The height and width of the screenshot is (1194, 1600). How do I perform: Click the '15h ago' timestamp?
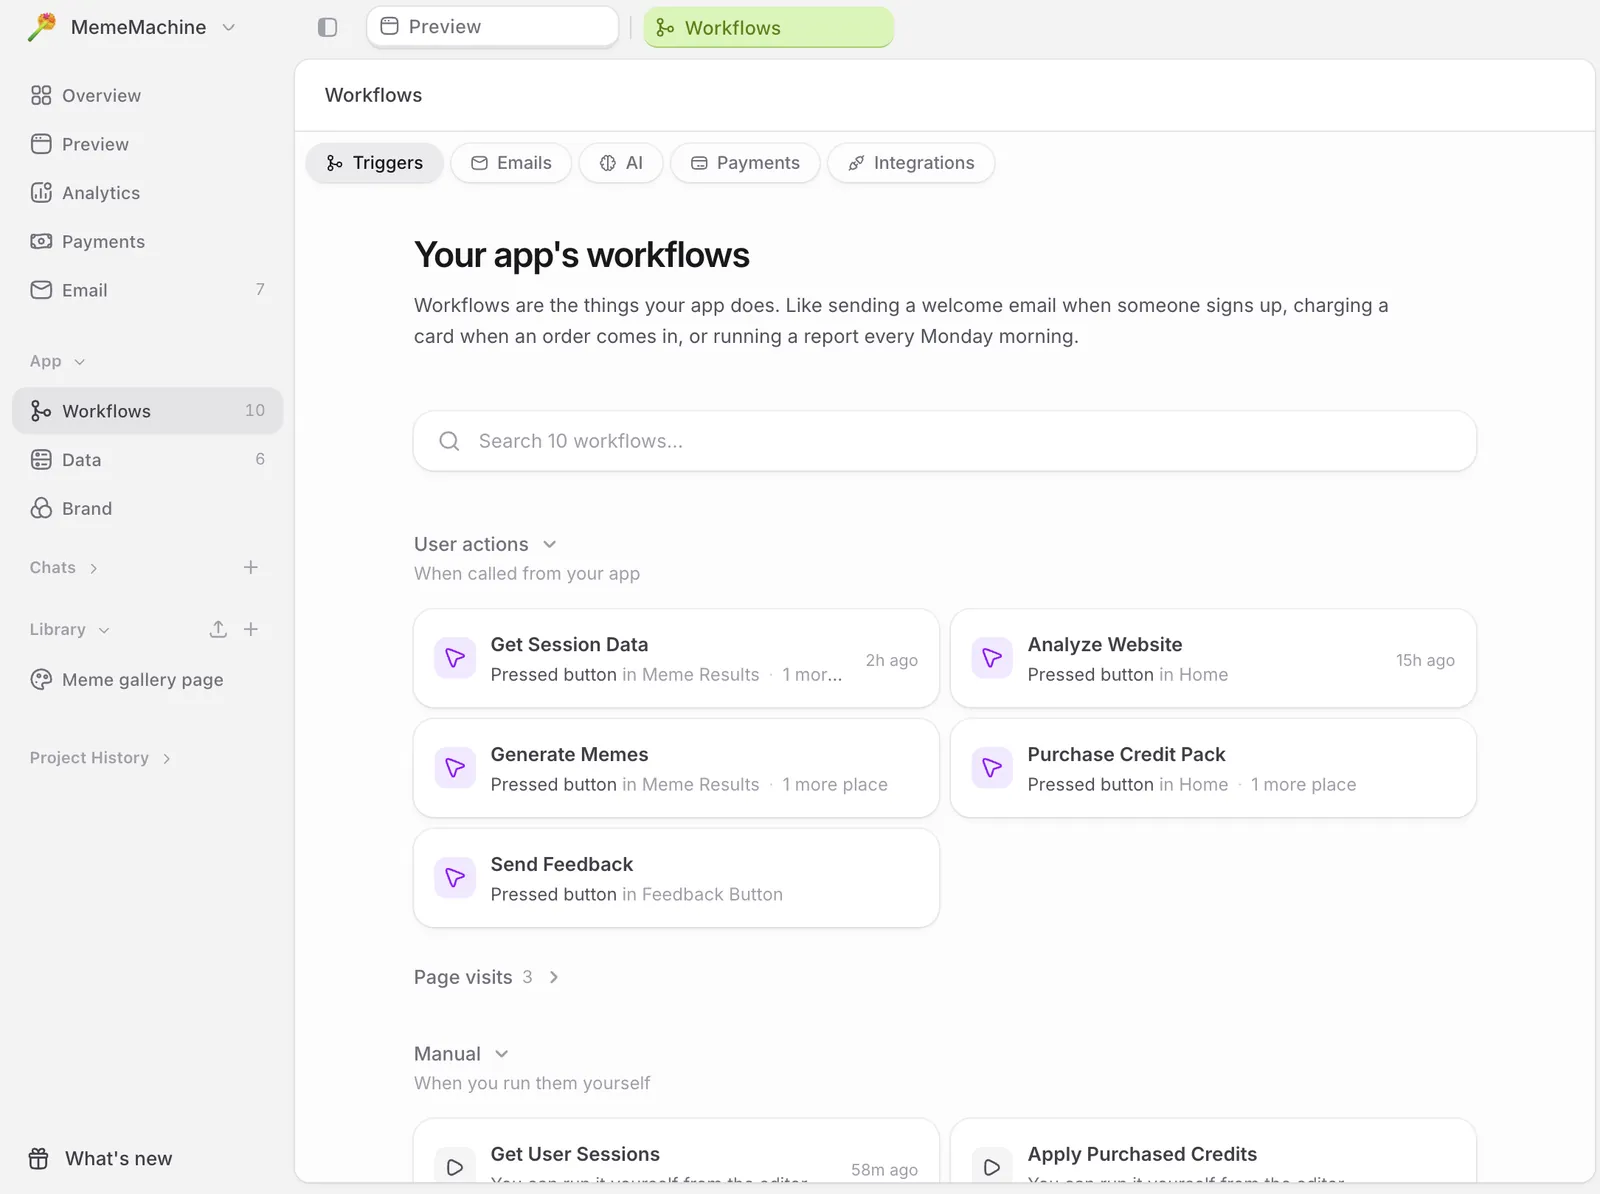(x=1425, y=660)
